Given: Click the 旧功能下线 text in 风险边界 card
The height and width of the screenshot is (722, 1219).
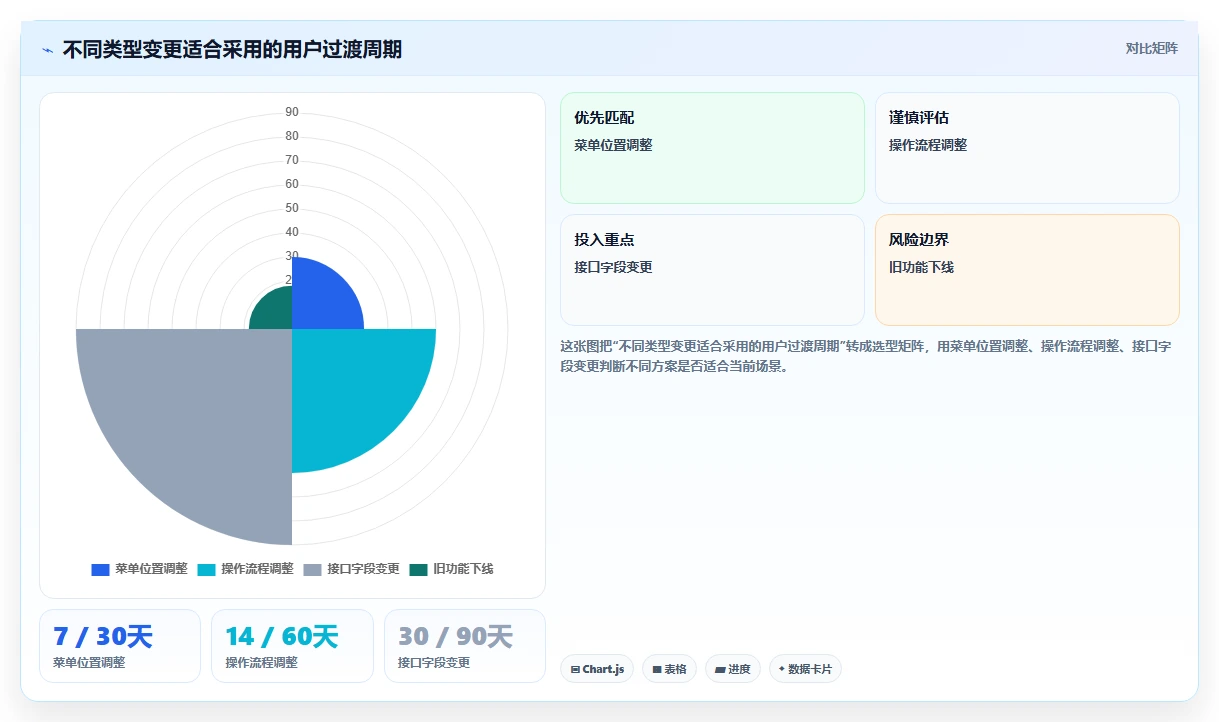Looking at the screenshot, I should tap(921, 267).
